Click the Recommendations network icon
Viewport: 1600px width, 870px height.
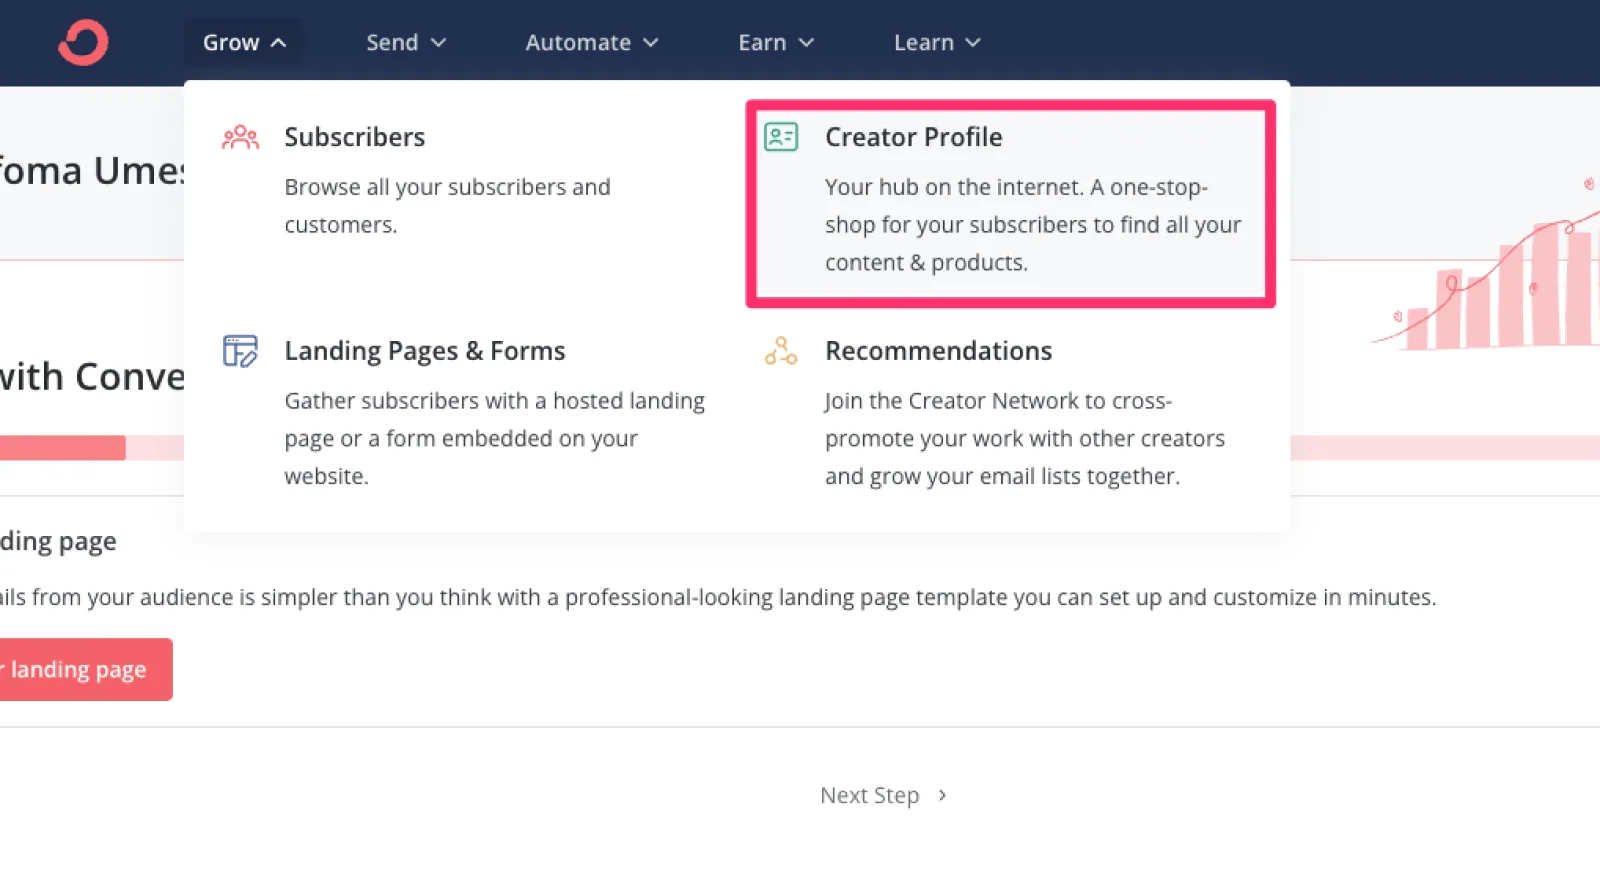[x=781, y=351]
